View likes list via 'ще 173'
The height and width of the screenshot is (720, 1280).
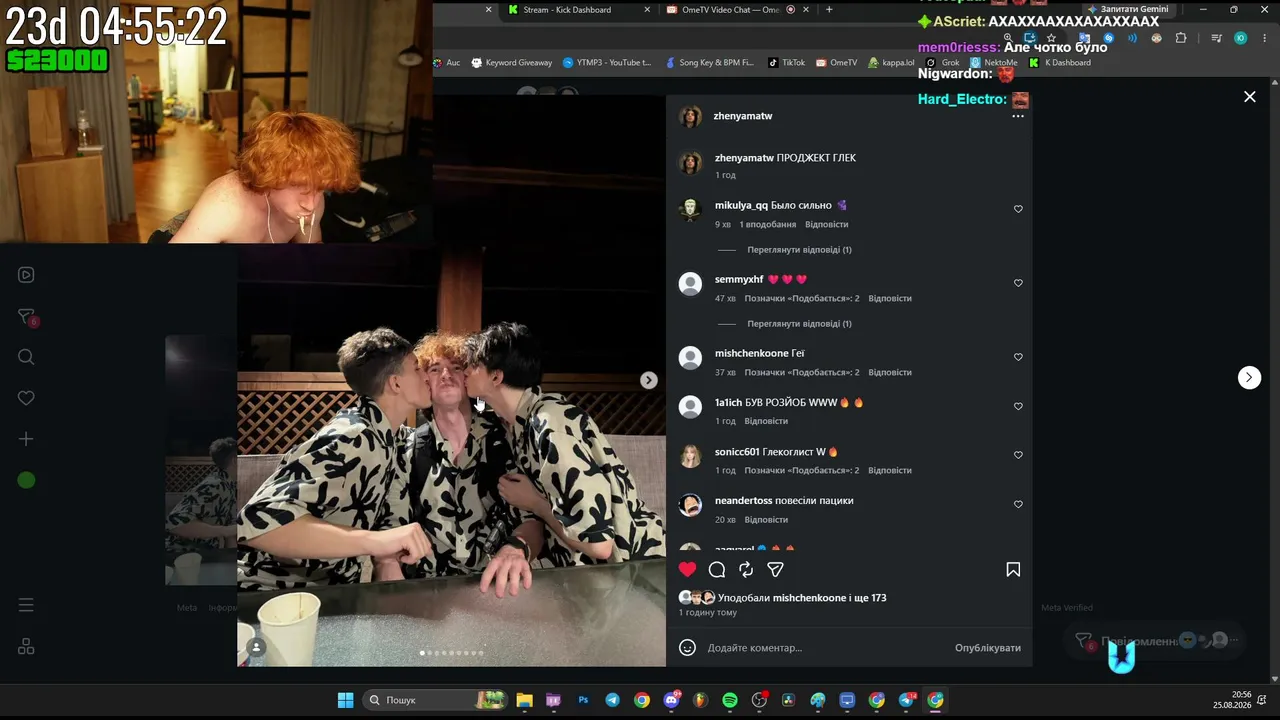[x=870, y=598]
